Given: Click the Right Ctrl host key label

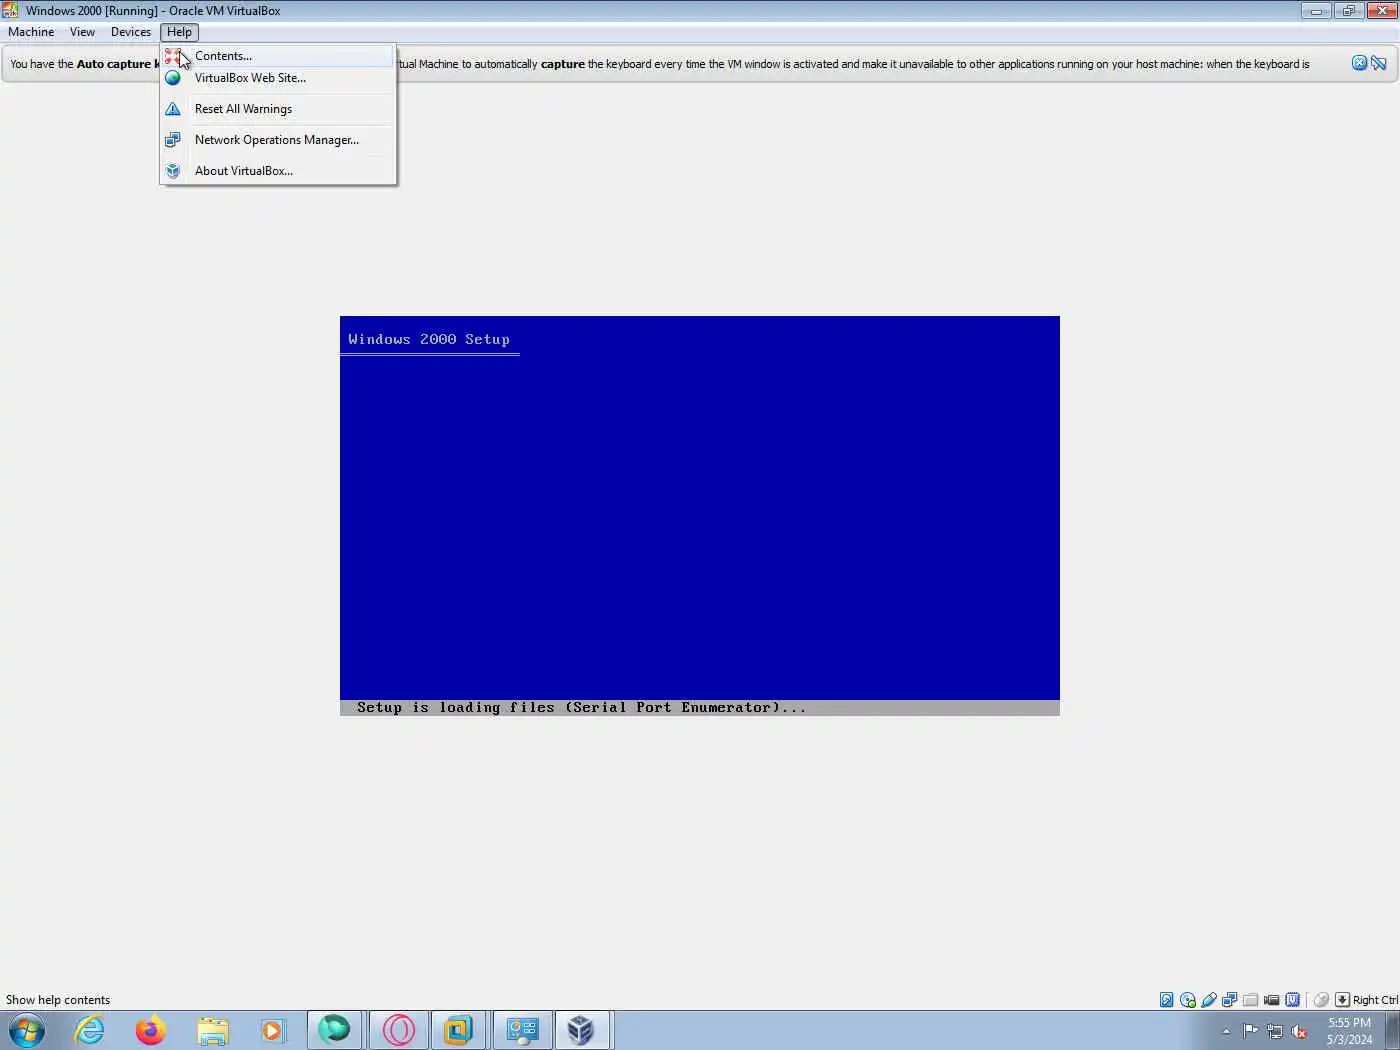Looking at the screenshot, I should pyautogui.click(x=1375, y=1000).
